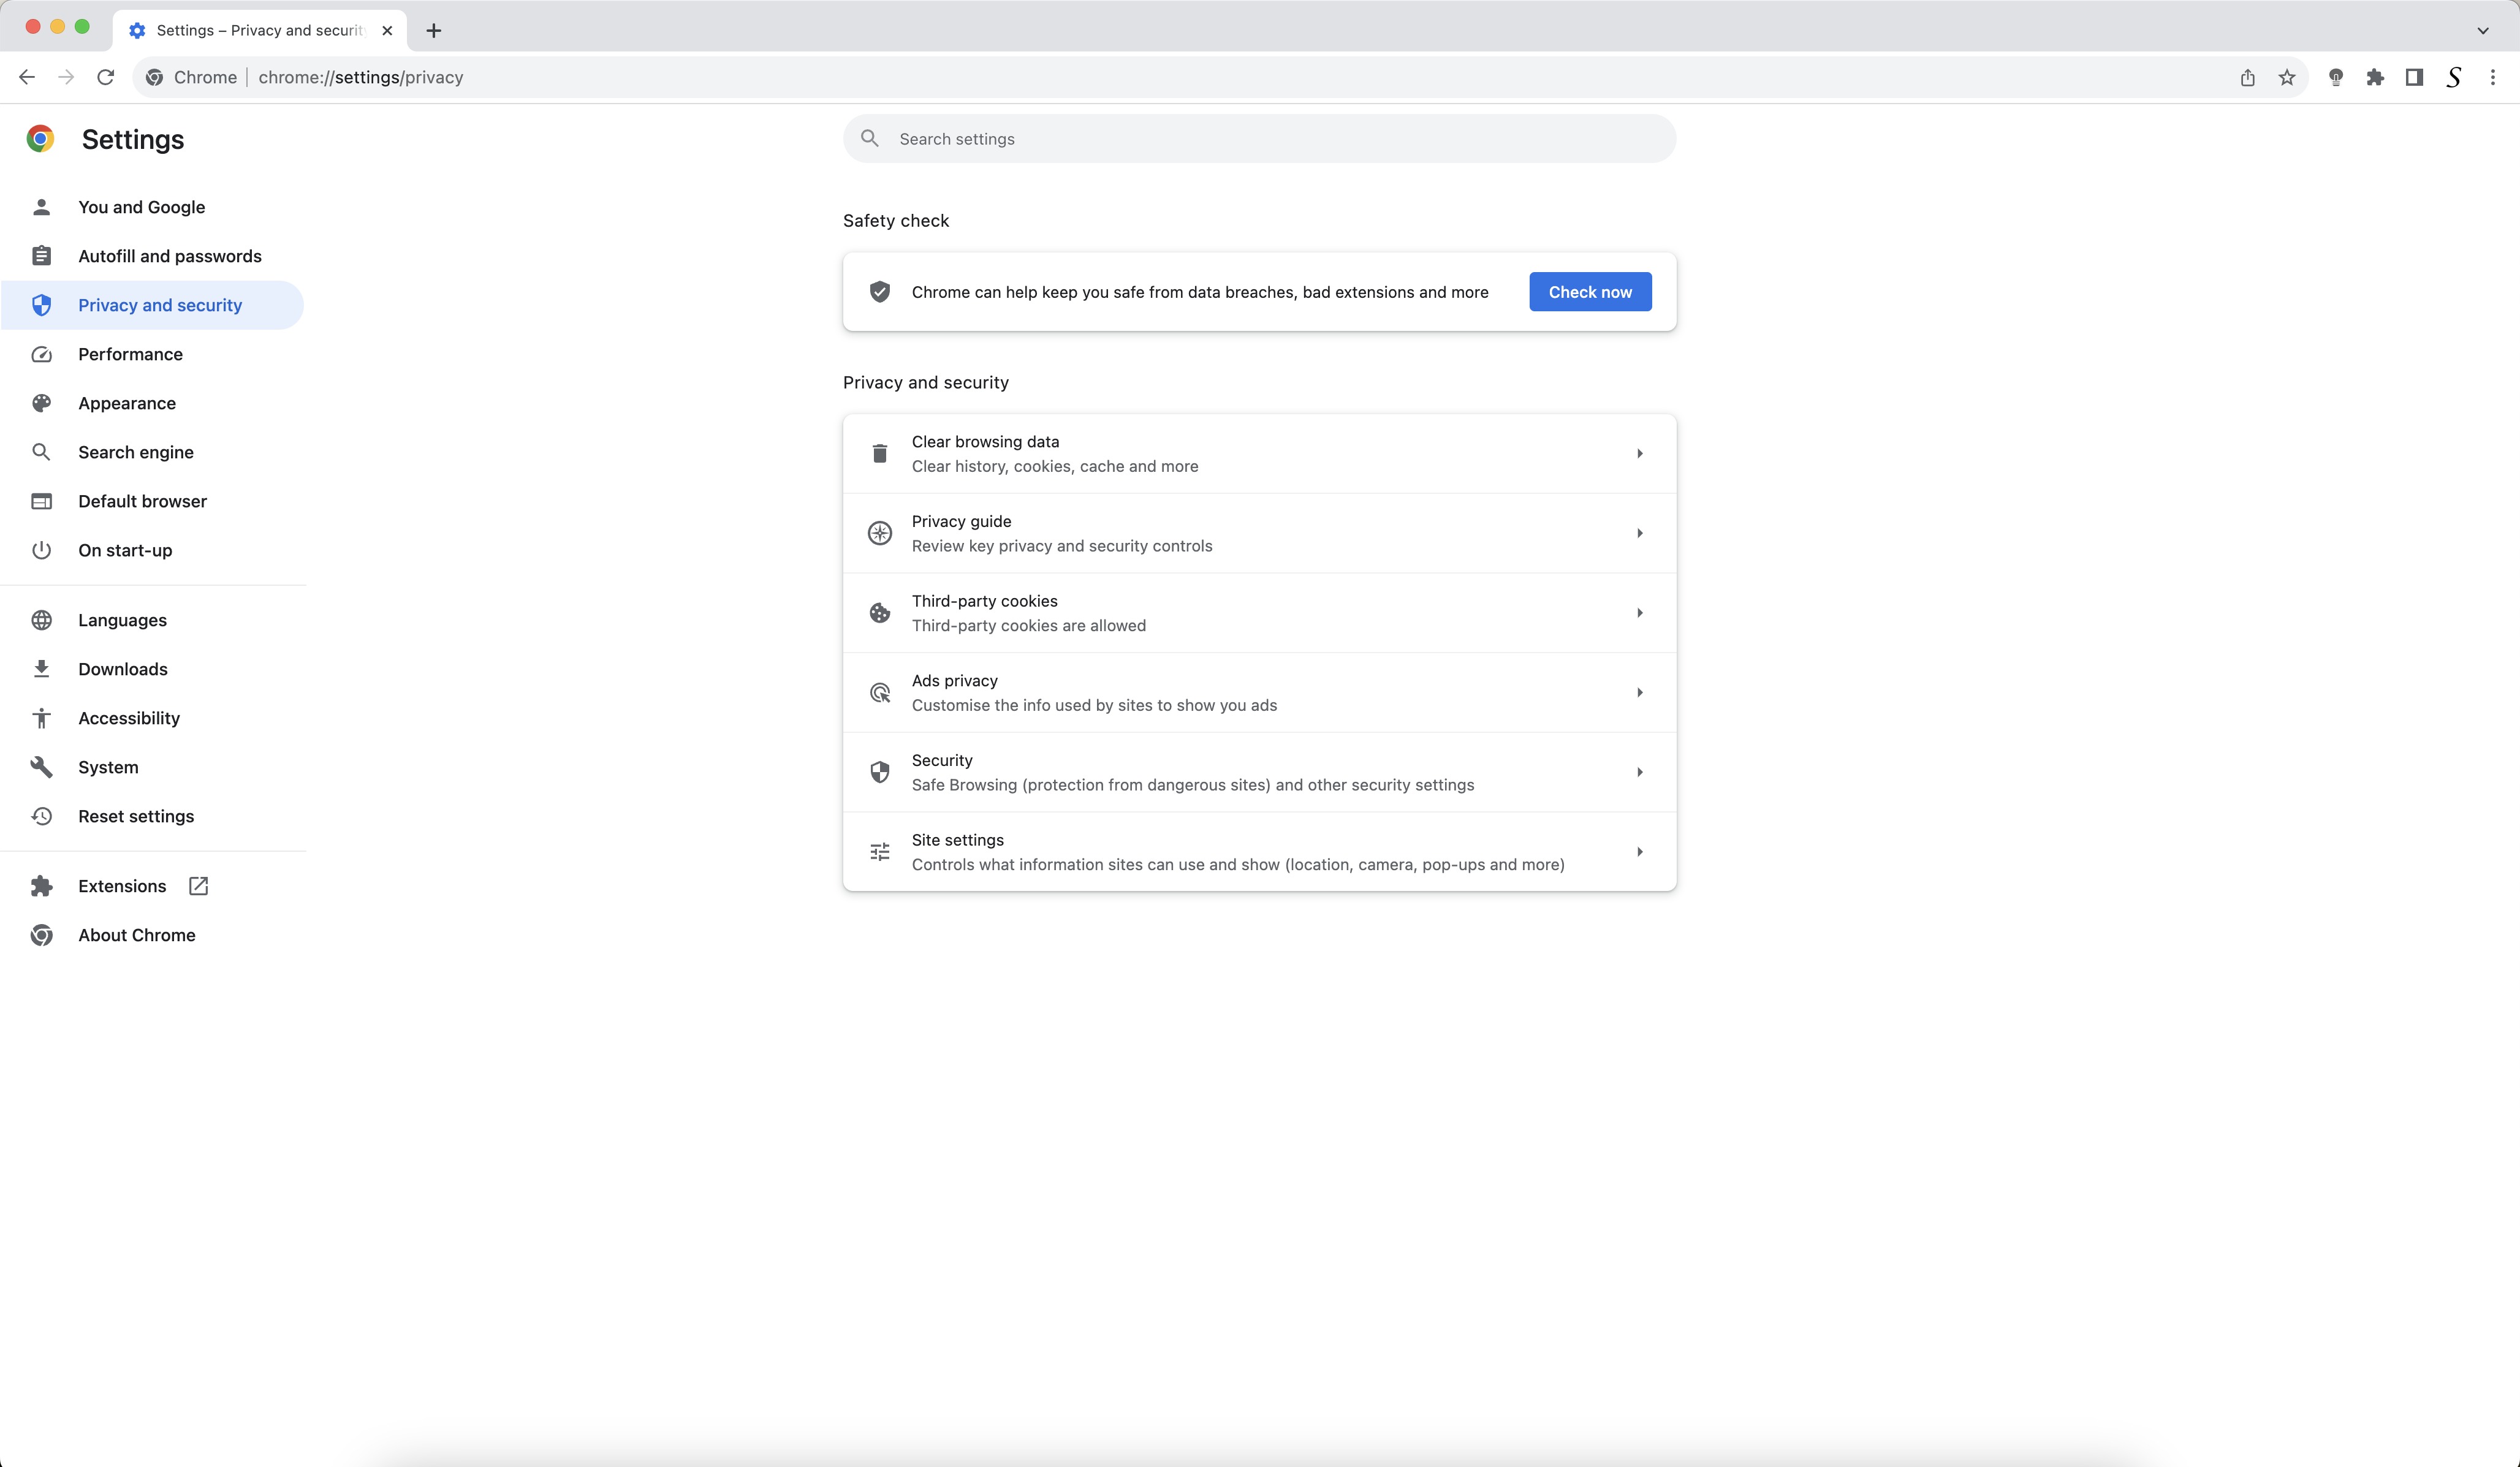Click the Search settings field
Screen dimensions: 2520x1467
click(x=1260, y=139)
